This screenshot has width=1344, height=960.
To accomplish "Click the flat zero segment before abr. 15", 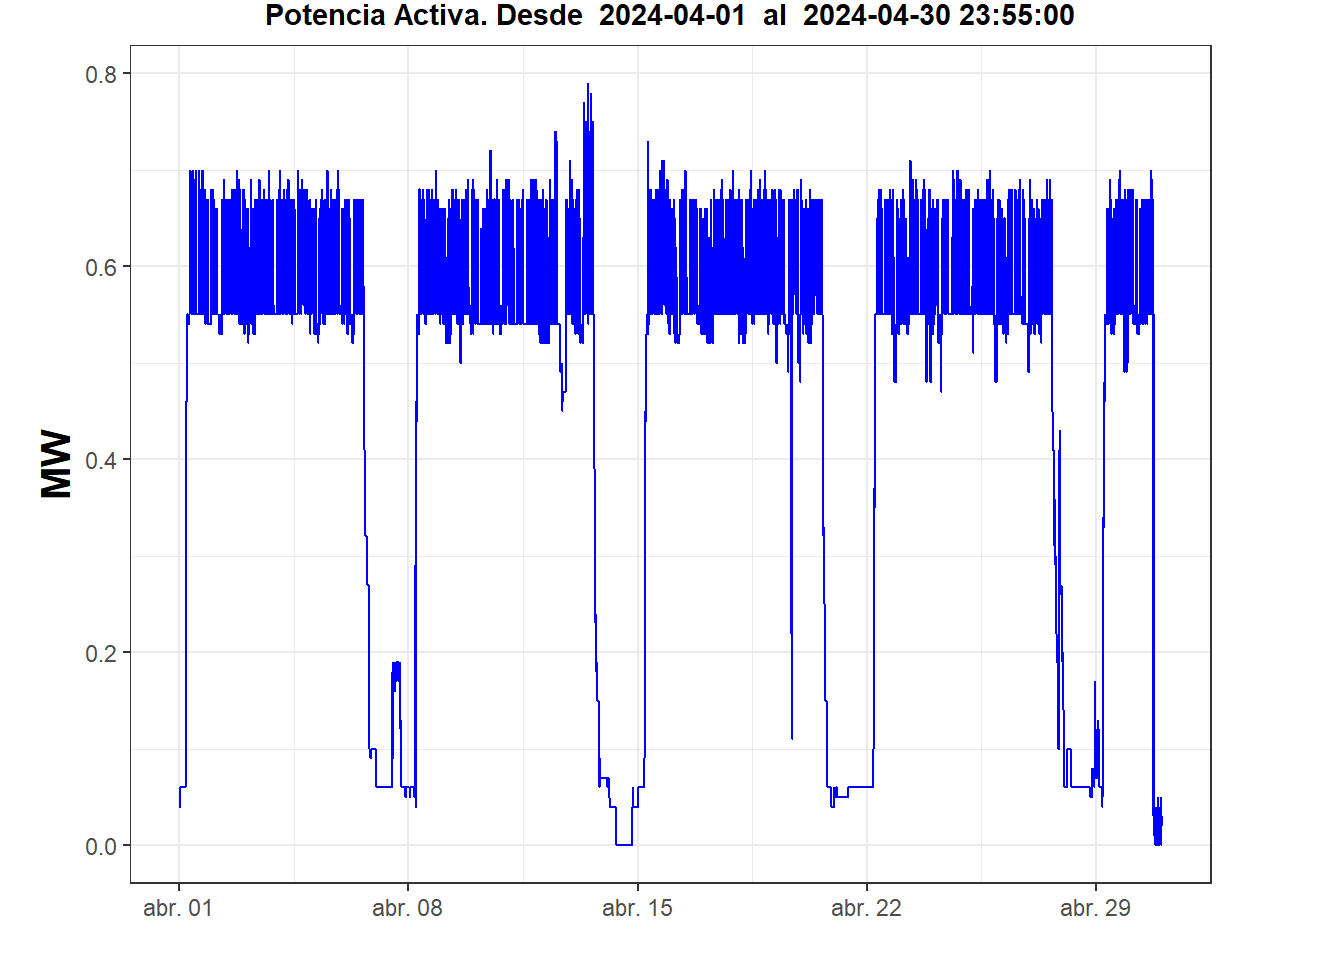I will [x=623, y=845].
